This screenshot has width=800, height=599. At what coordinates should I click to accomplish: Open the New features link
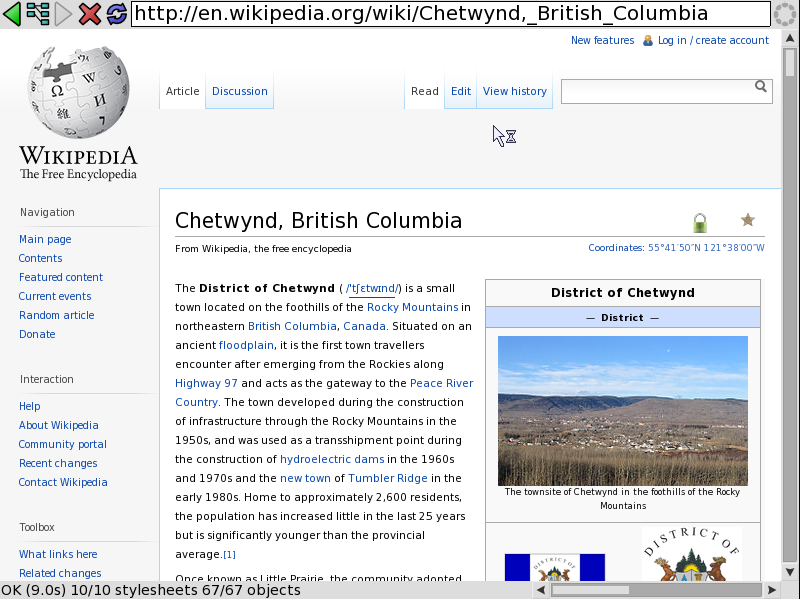[603, 40]
